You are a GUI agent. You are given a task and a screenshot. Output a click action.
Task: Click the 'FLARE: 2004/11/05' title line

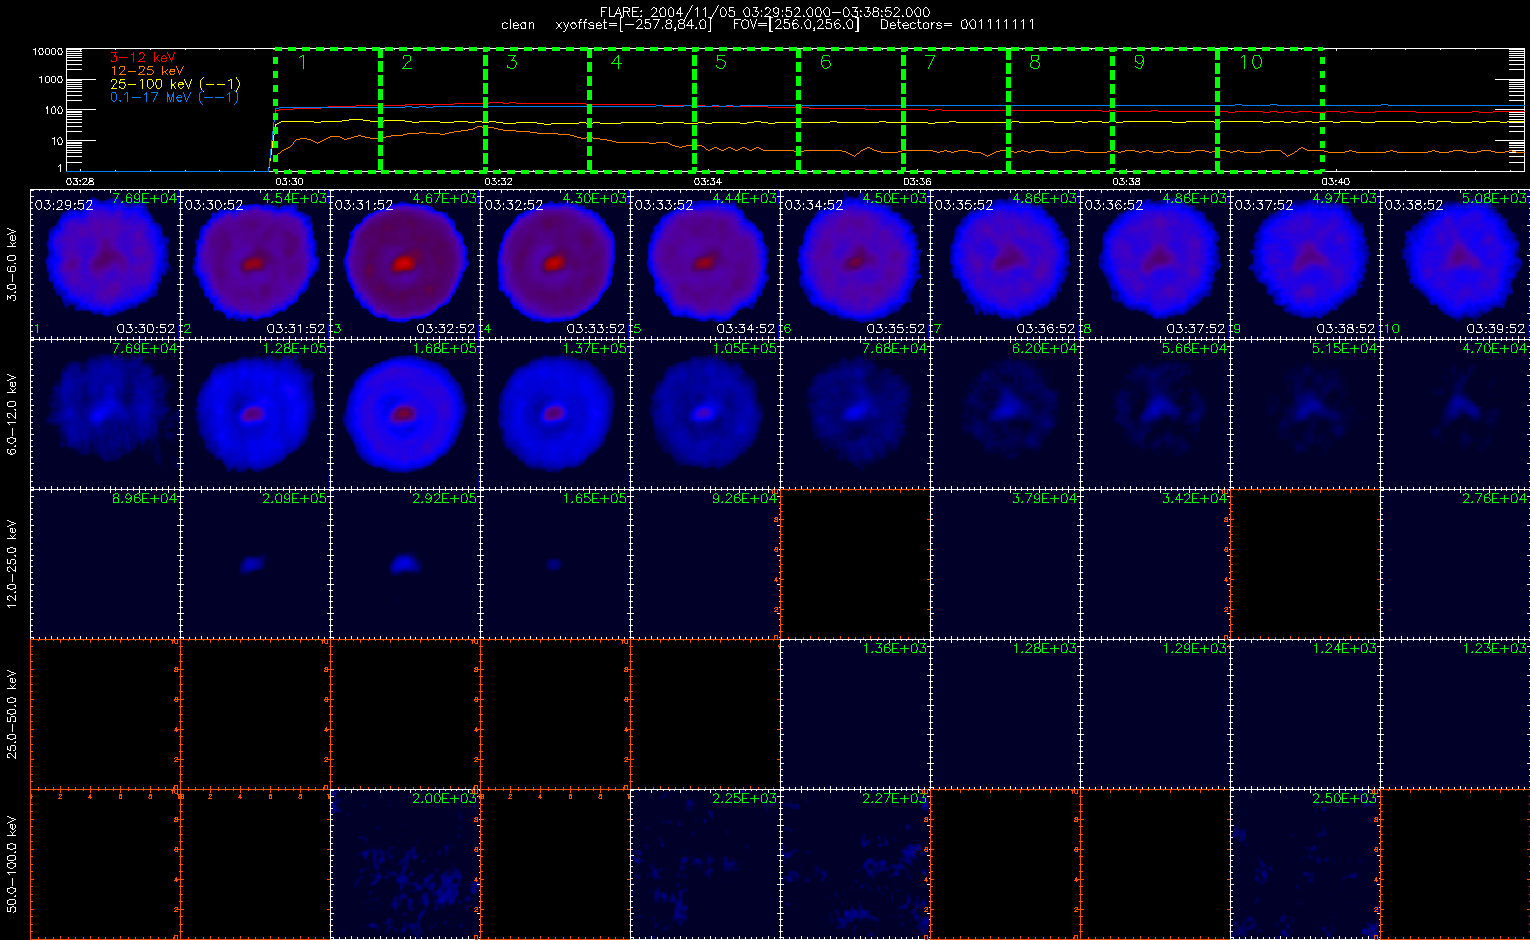(764, 12)
